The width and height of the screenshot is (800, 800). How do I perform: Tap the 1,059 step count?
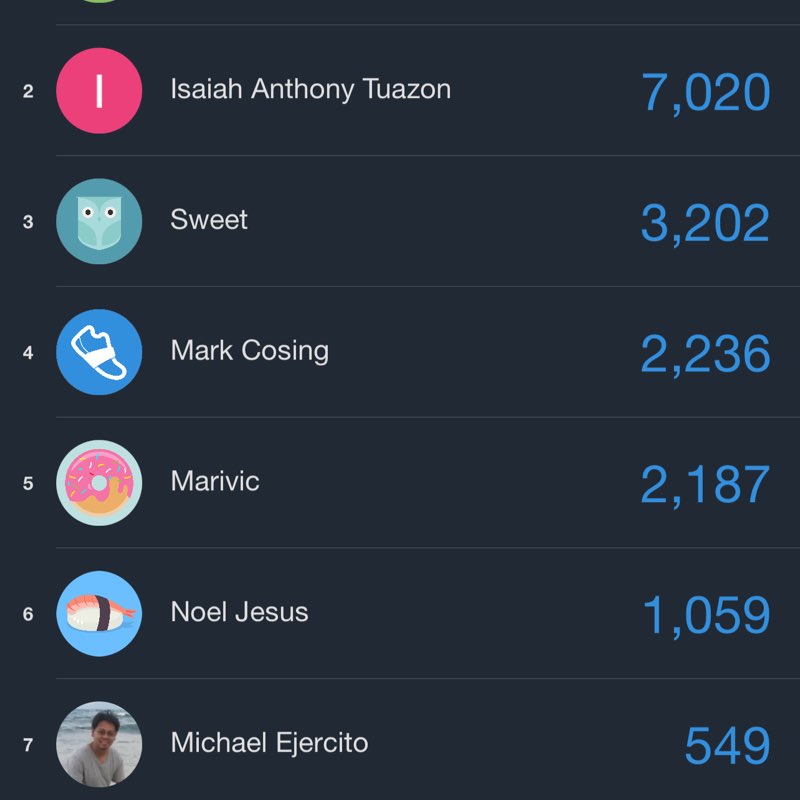coord(706,616)
